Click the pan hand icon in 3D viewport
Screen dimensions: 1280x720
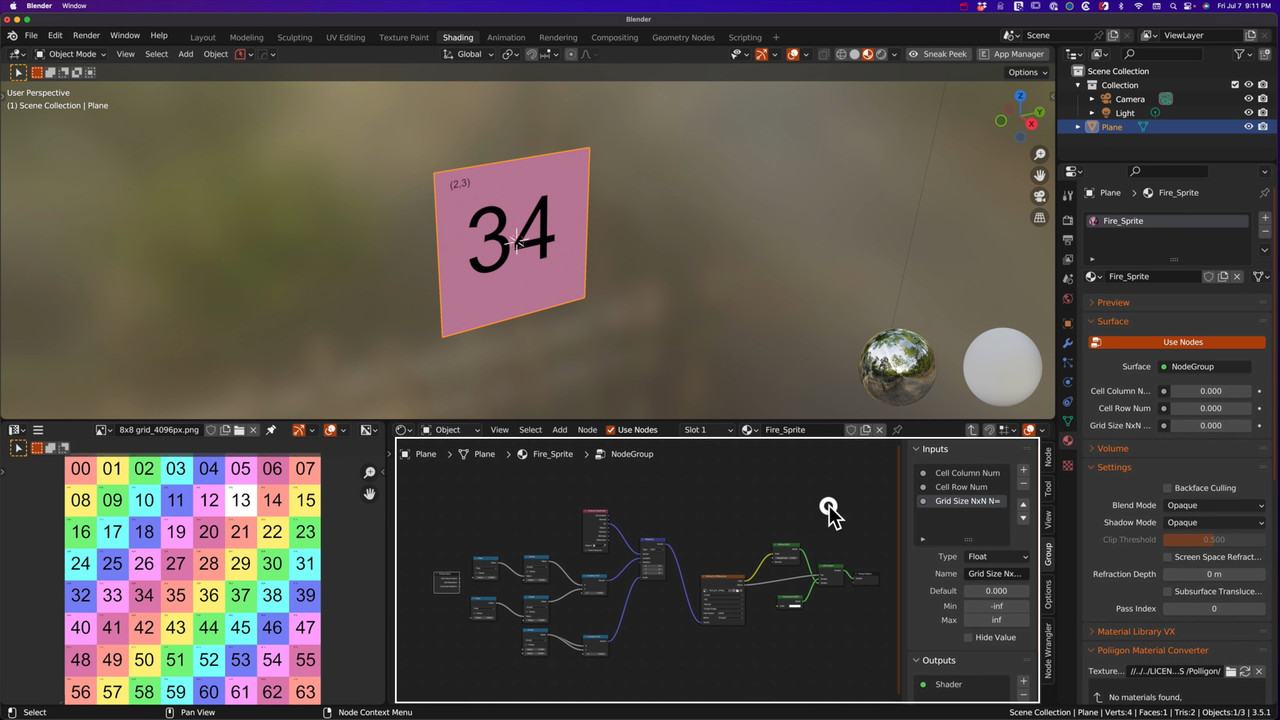[1040, 175]
